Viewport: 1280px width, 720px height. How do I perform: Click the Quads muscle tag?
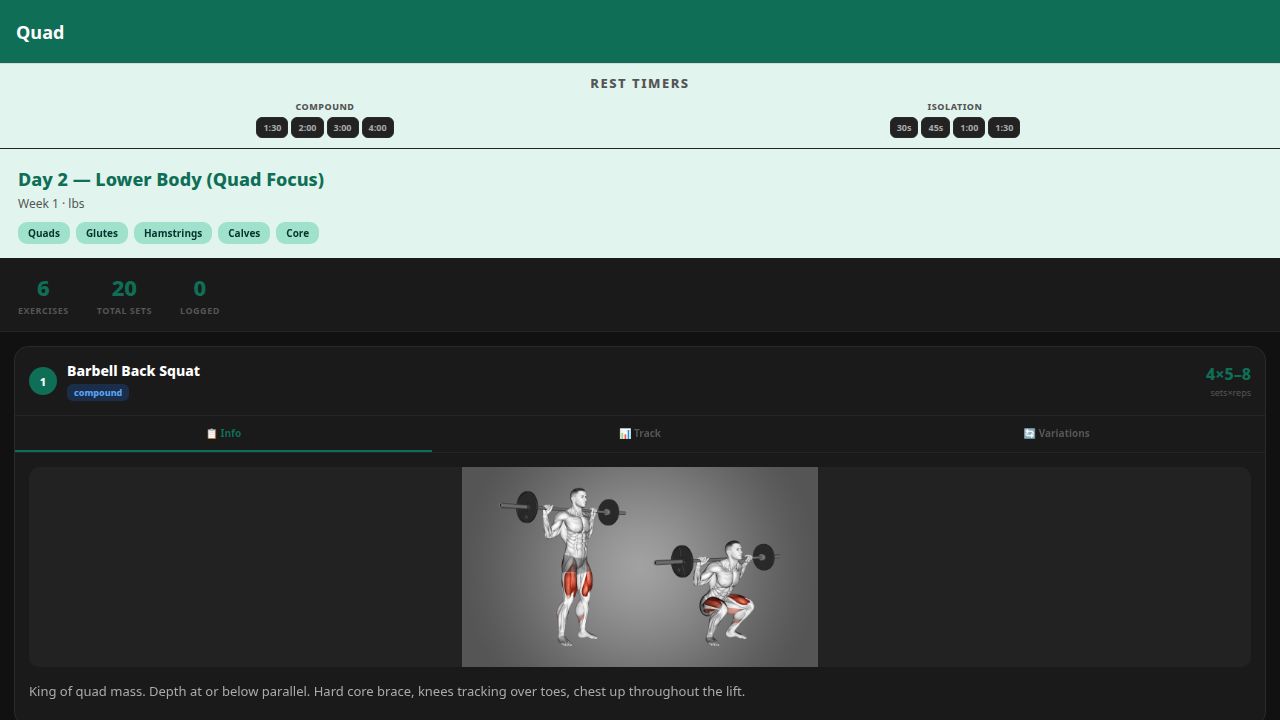point(44,233)
